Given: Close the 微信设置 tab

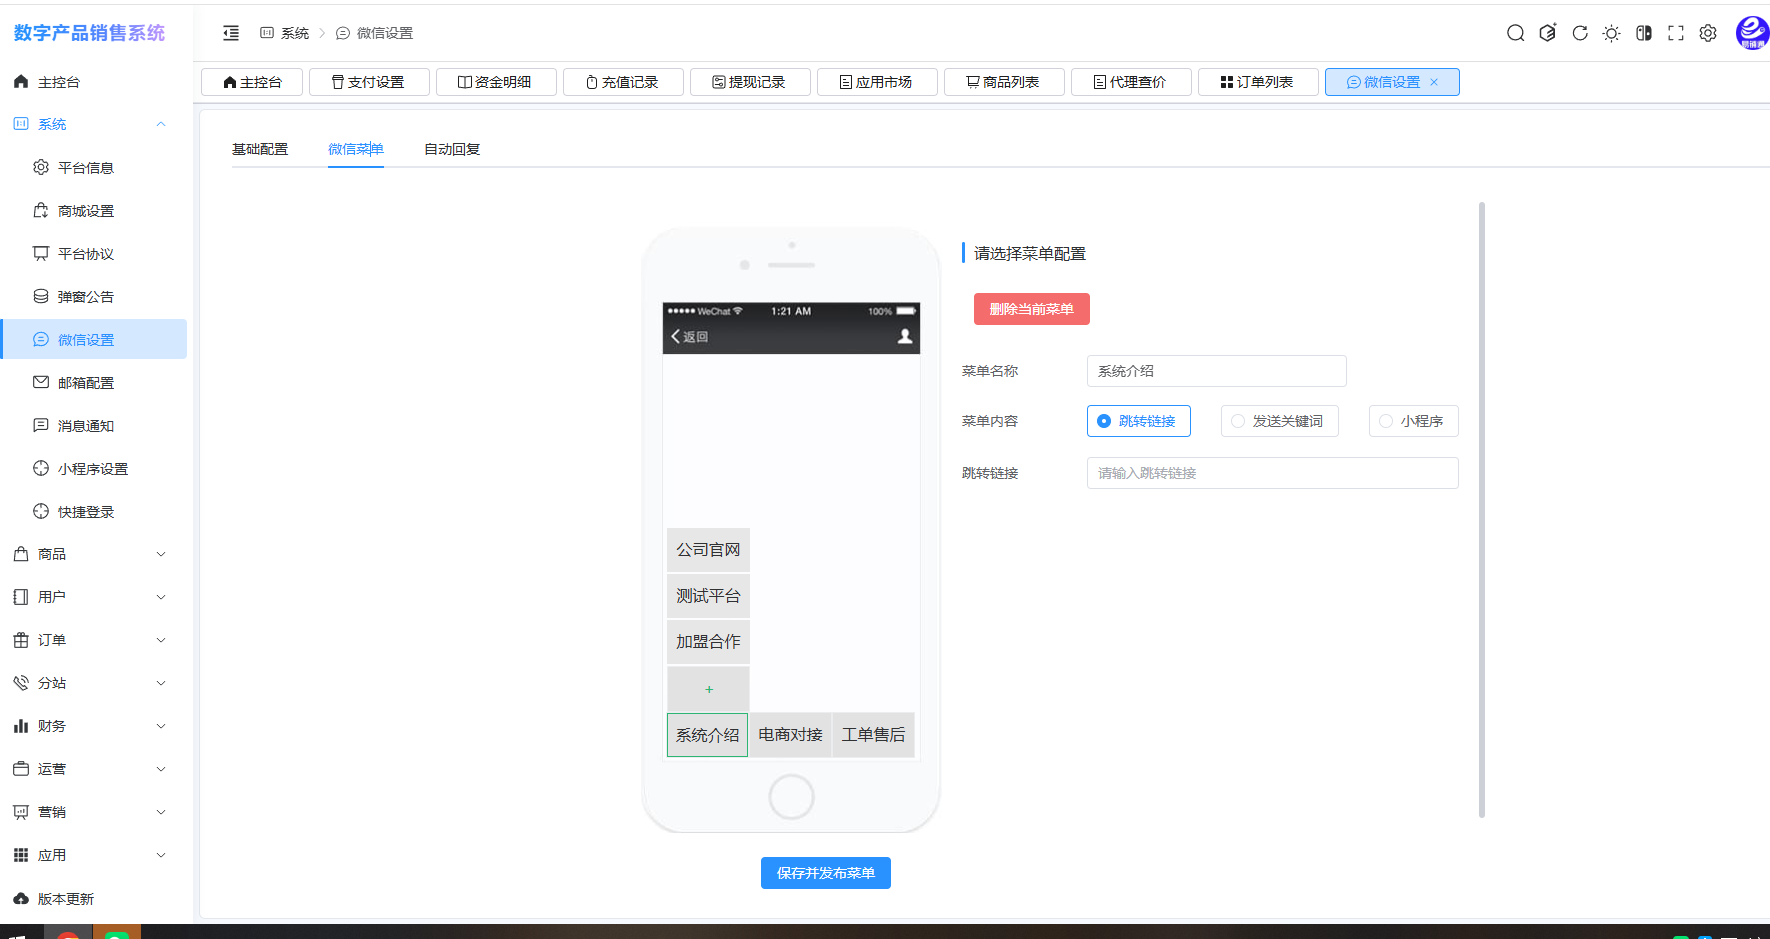Looking at the screenshot, I should pos(1434,82).
